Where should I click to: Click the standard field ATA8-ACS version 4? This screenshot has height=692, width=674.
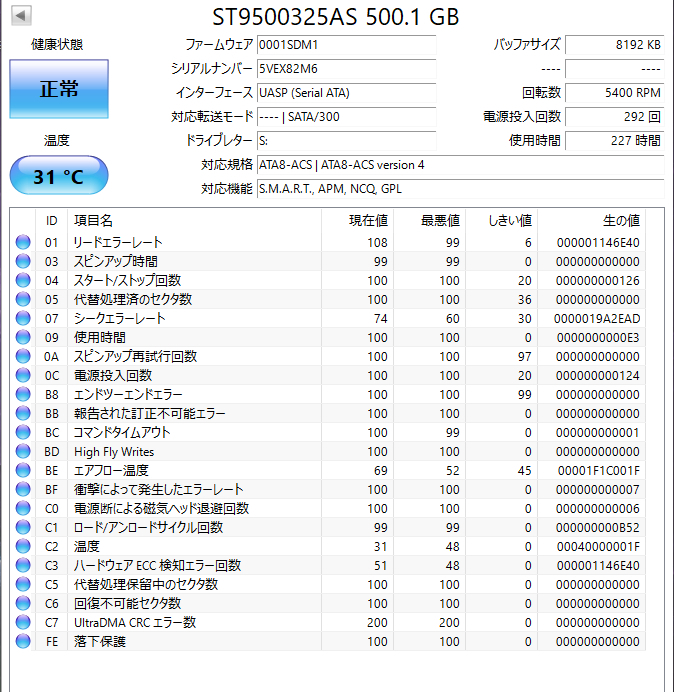pyautogui.click(x=460, y=165)
